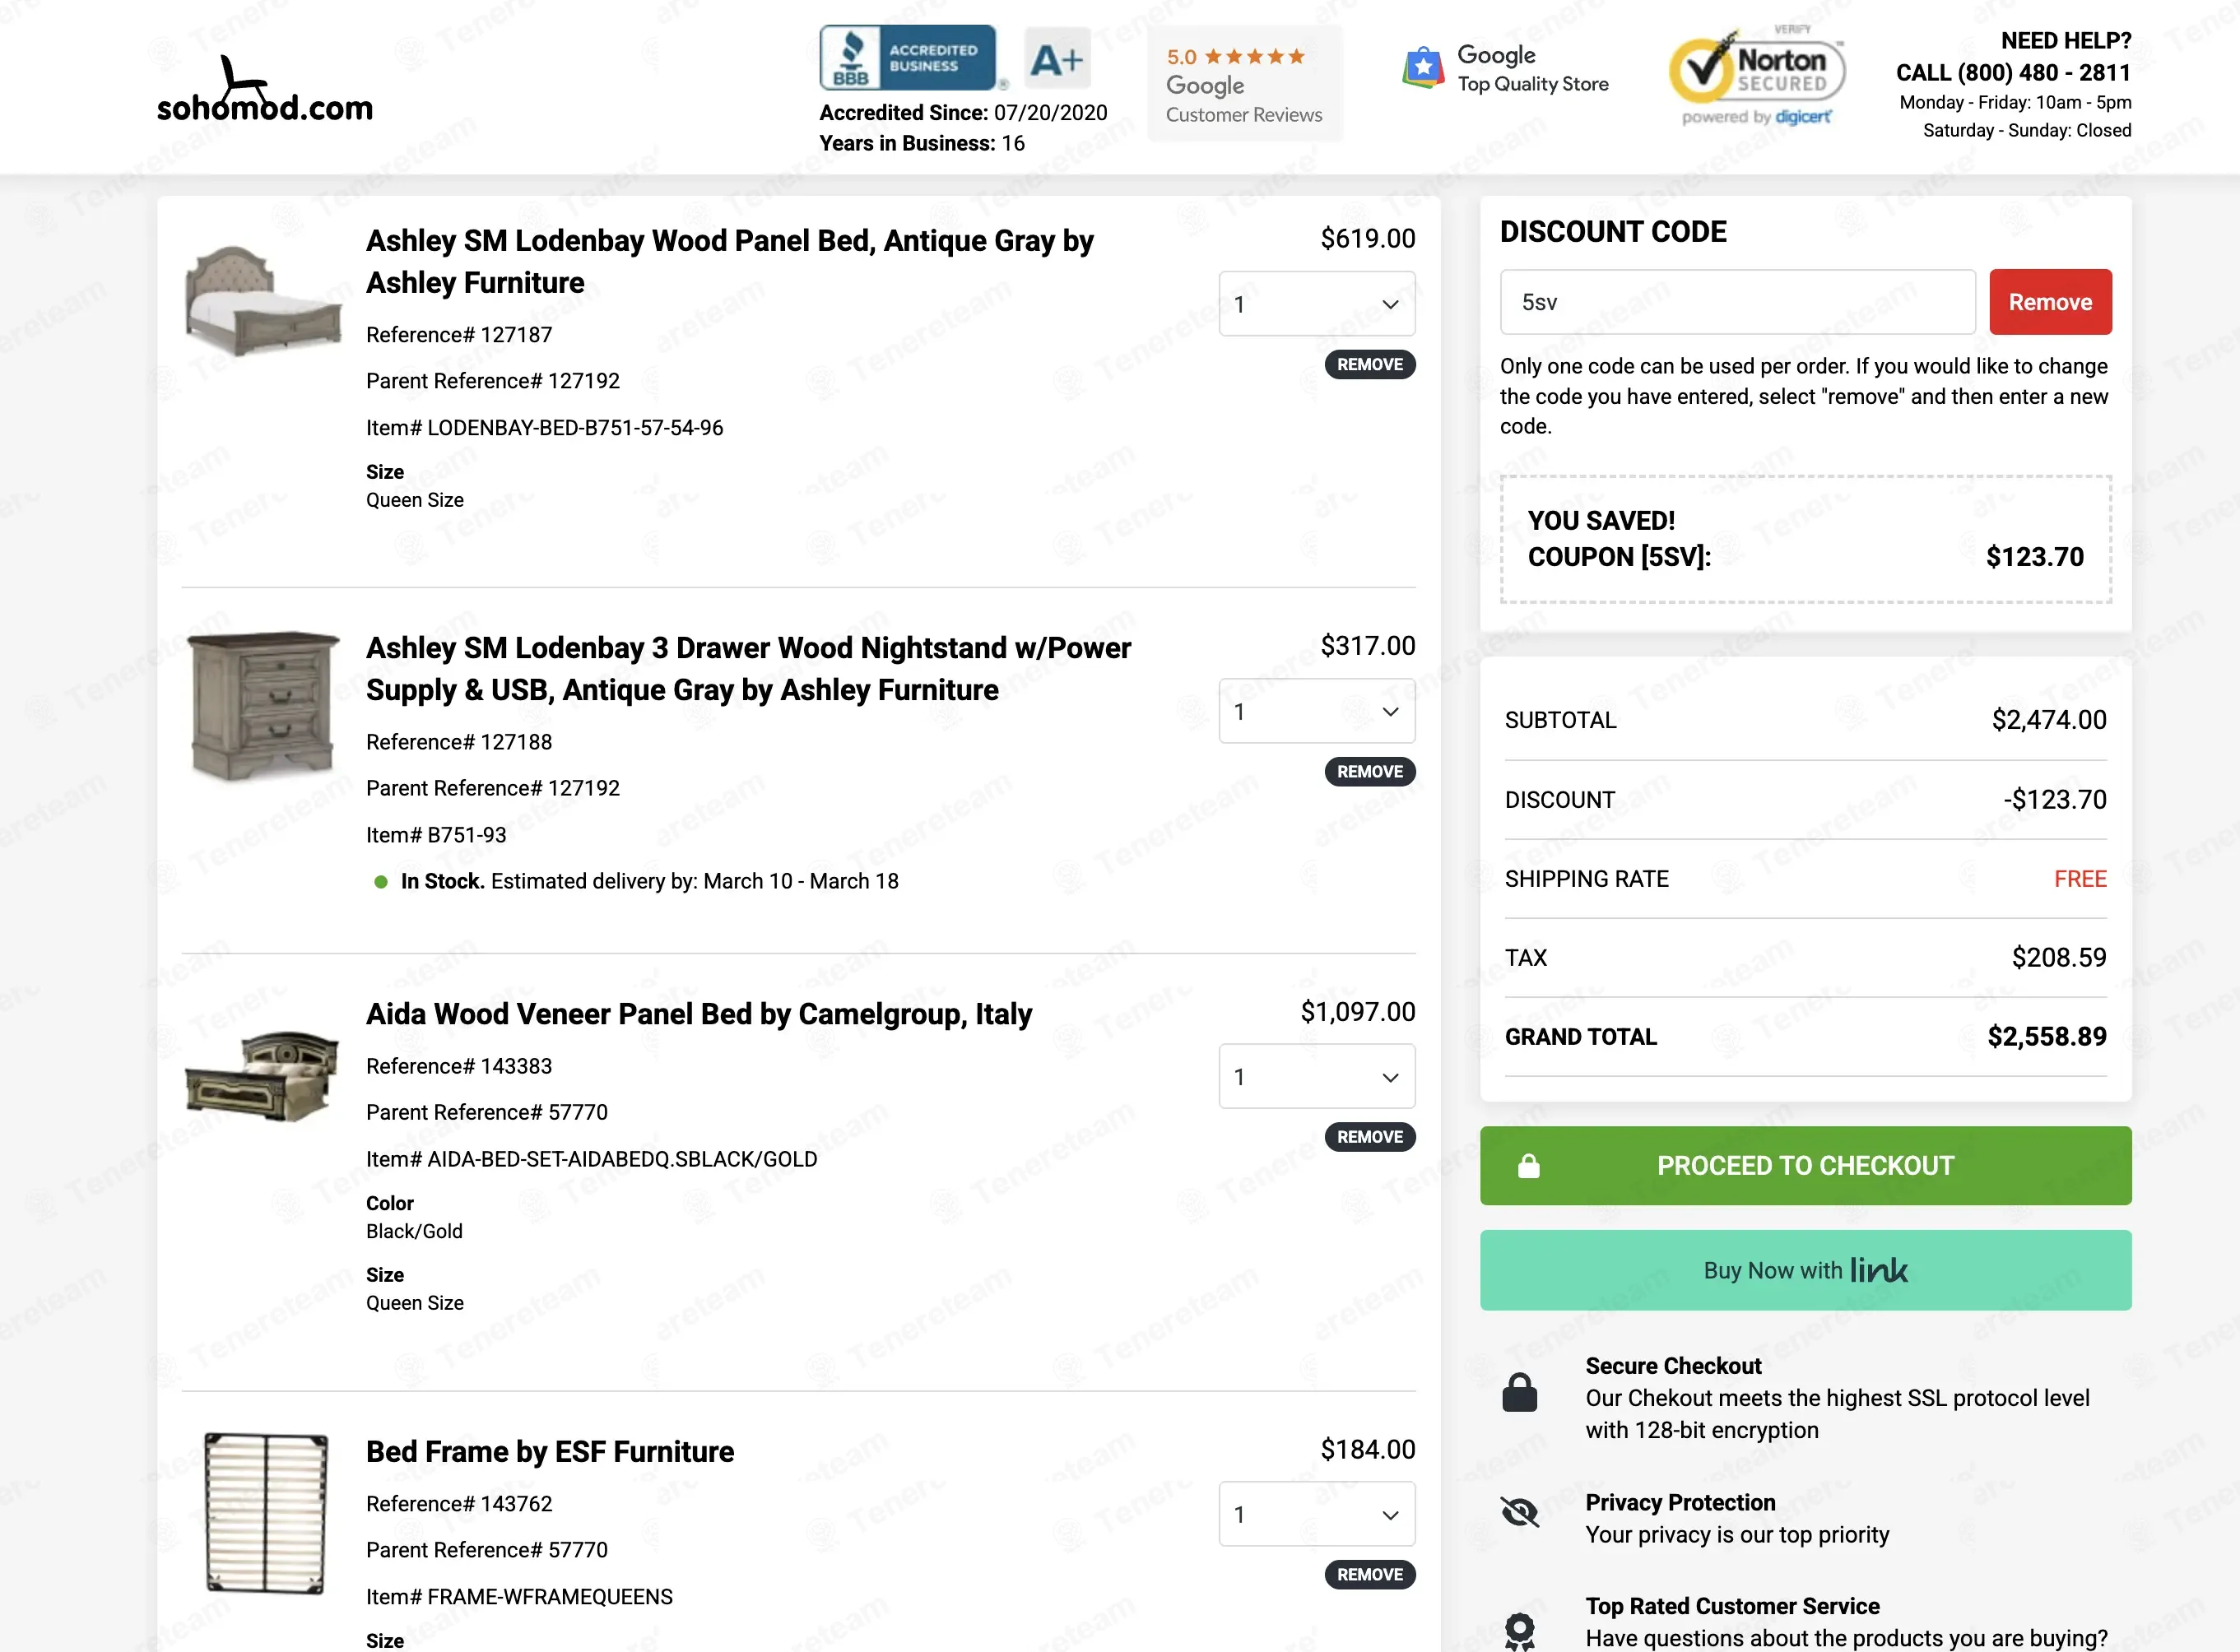Click the In Stock estimated delivery text
This screenshot has width=2240, height=1652.
[649, 881]
